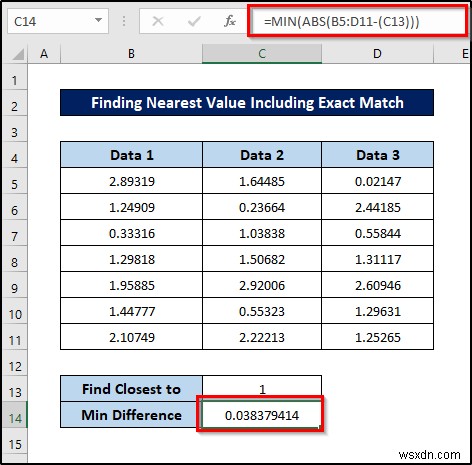
Task: Click the 'Data 1' header cell
Action: [x=131, y=155]
